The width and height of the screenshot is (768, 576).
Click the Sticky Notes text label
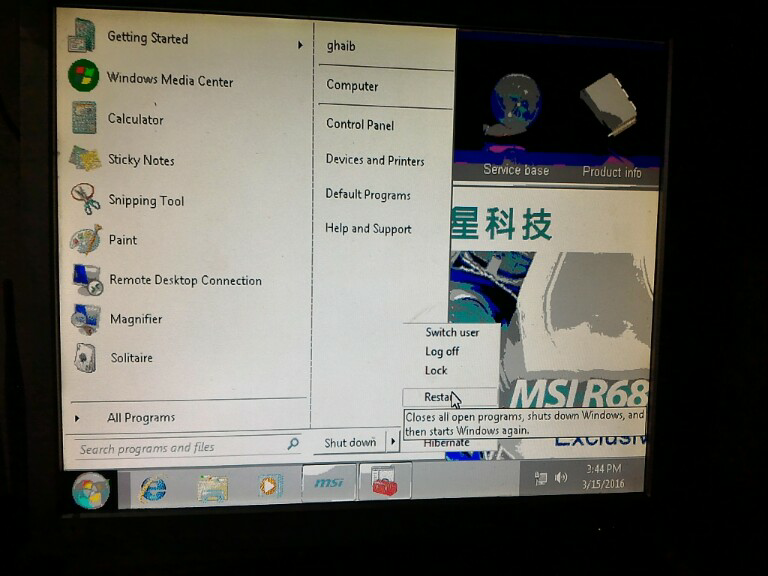point(141,160)
